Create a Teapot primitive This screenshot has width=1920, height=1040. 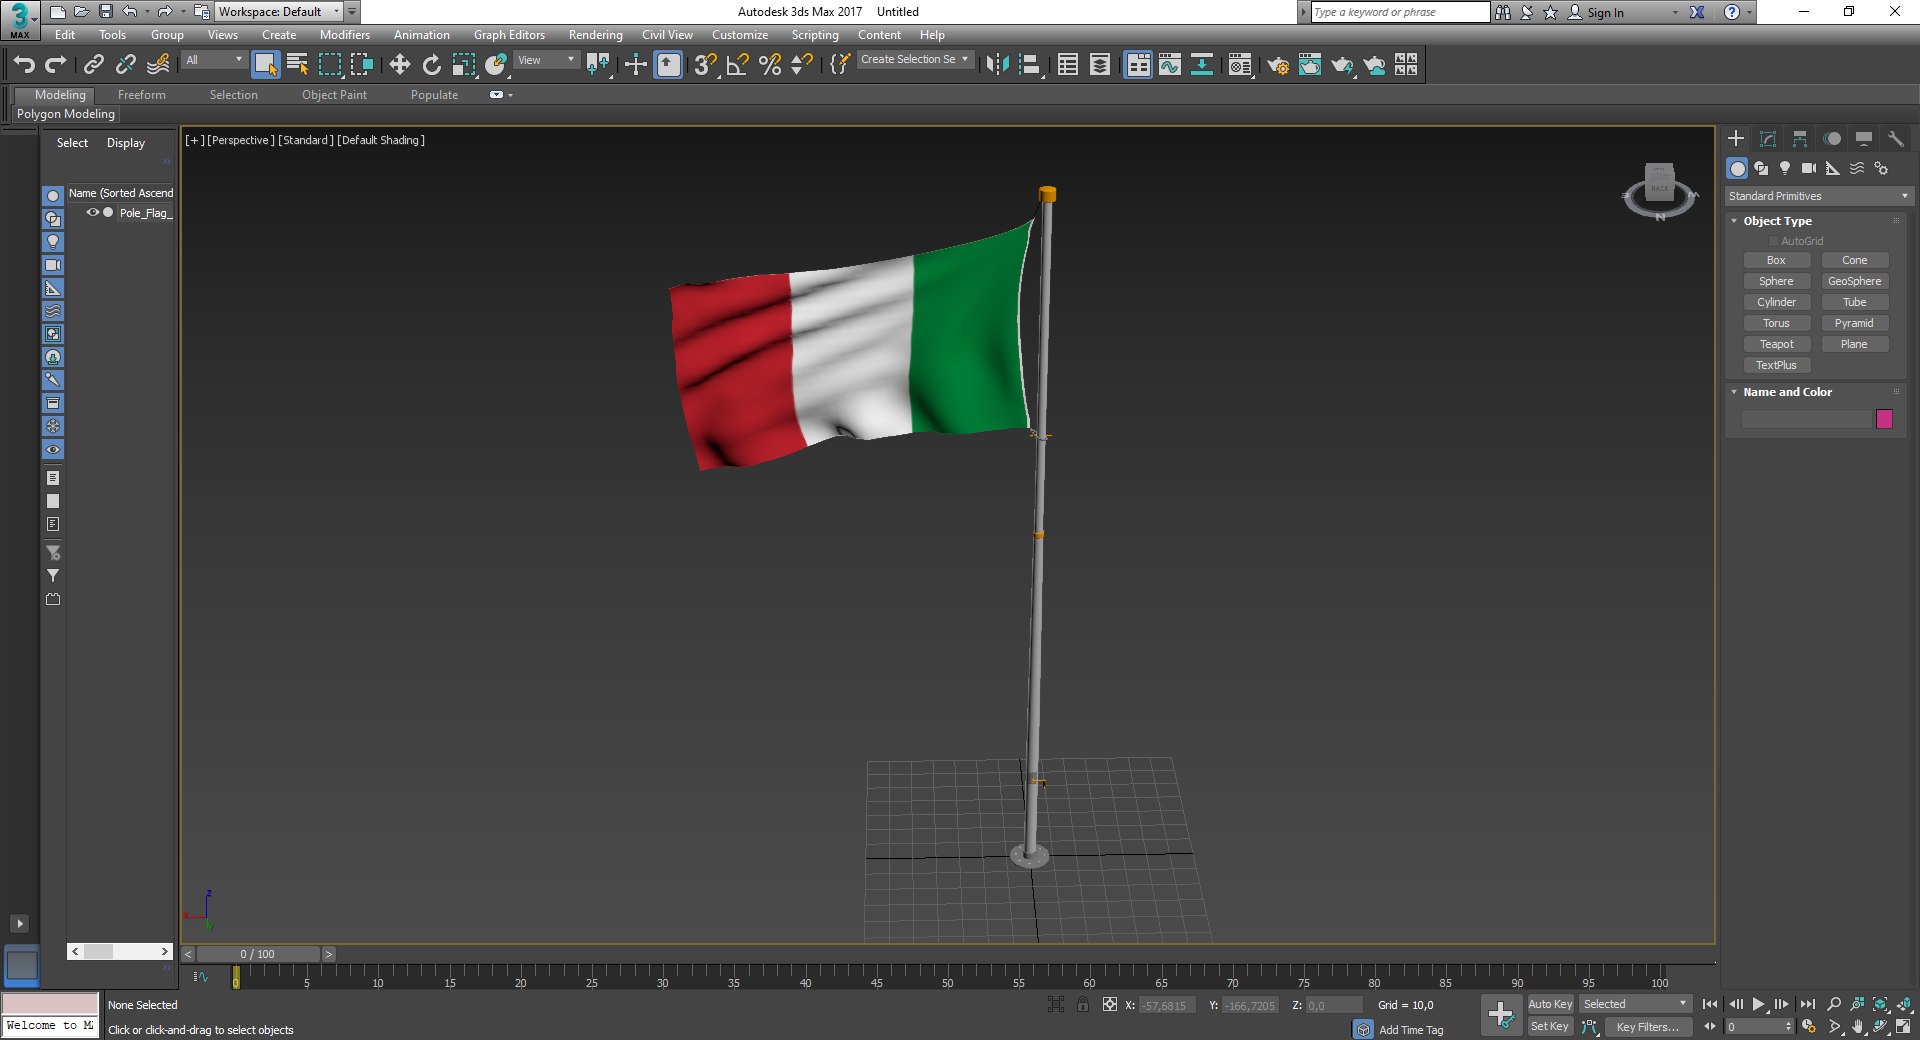coord(1776,344)
